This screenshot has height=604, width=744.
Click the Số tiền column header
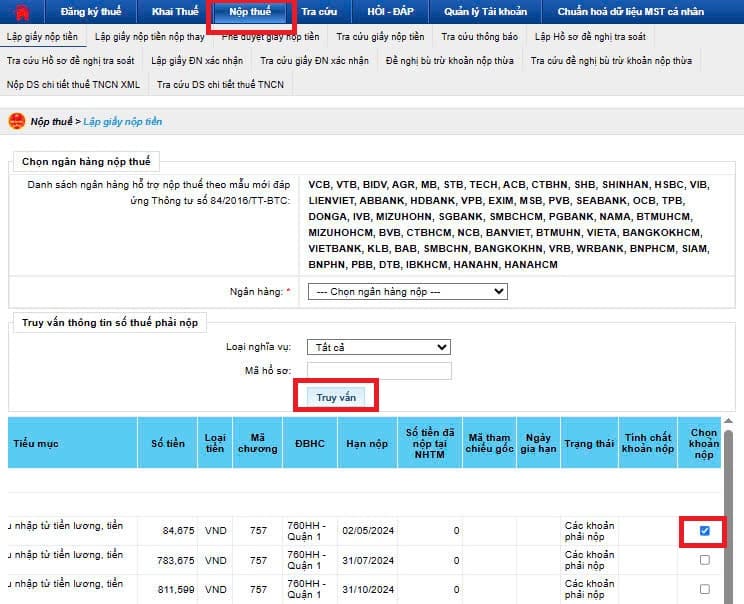tap(168, 443)
